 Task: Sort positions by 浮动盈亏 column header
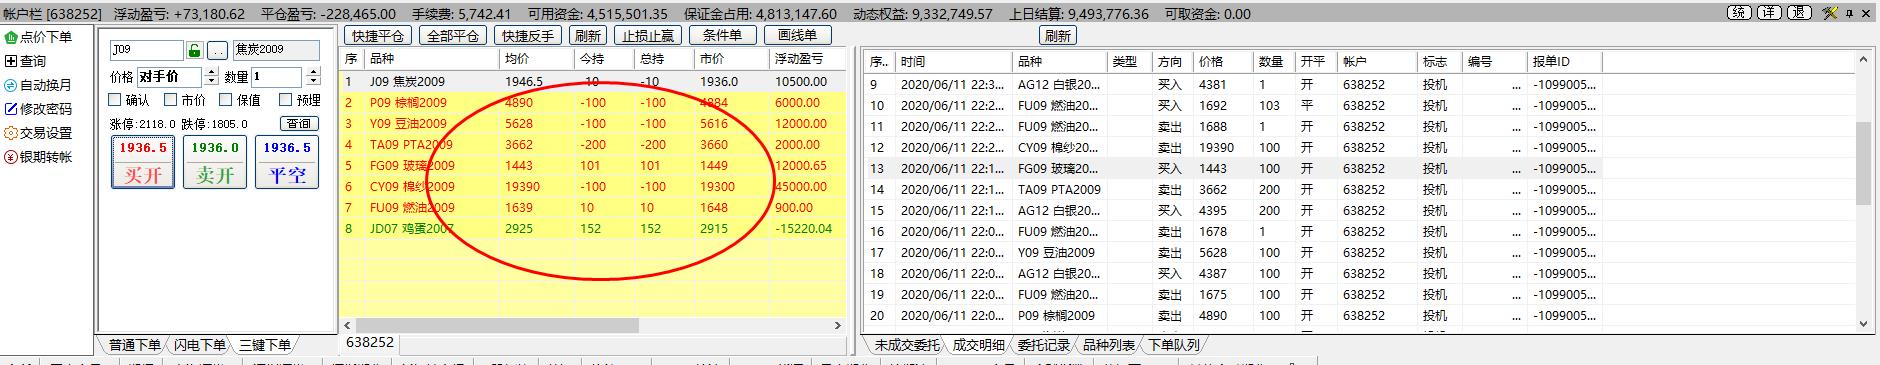[x=808, y=60]
